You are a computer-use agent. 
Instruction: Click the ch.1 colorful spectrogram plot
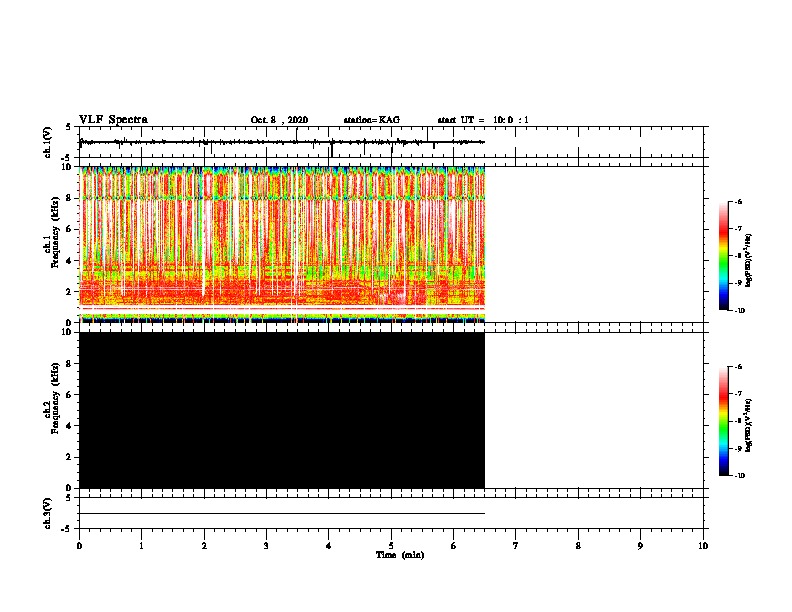(x=282, y=244)
